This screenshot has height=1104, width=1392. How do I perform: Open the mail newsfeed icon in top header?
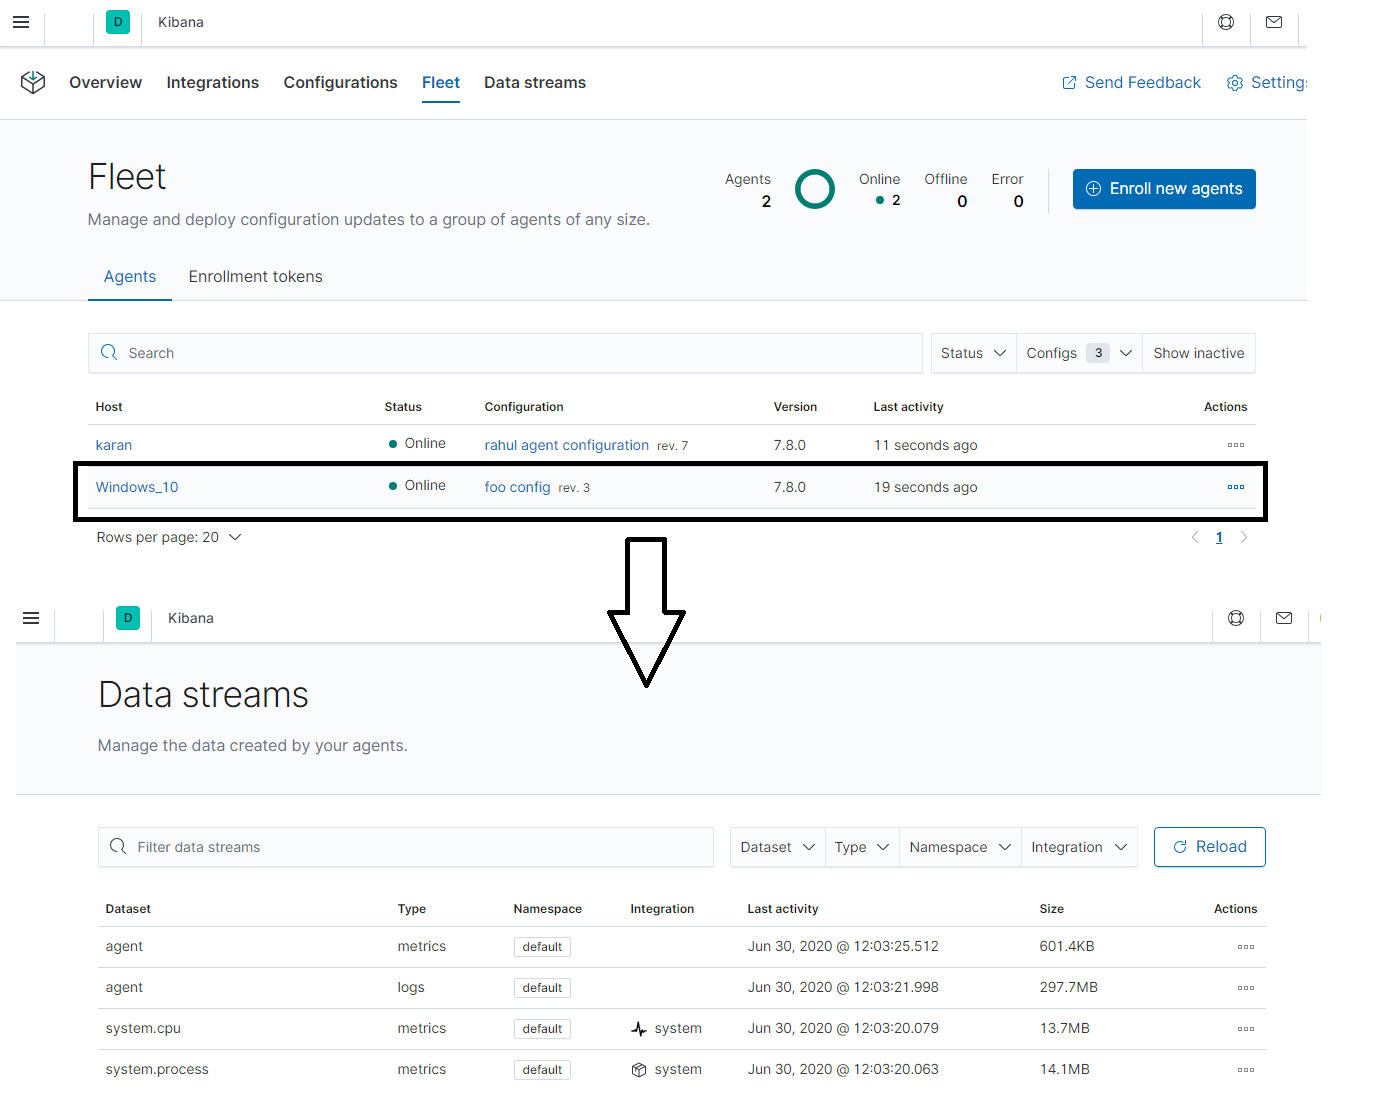point(1274,22)
